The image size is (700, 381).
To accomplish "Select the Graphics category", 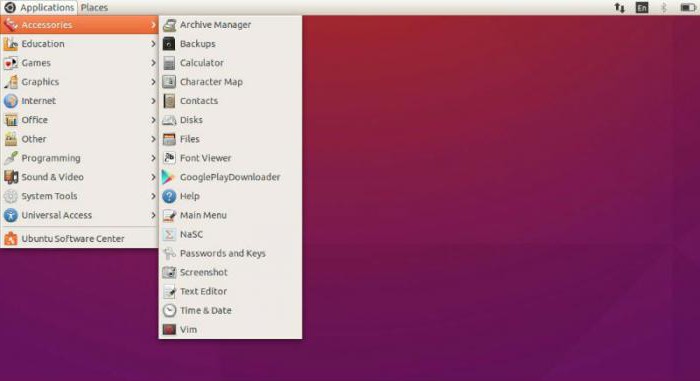I will tap(79, 82).
